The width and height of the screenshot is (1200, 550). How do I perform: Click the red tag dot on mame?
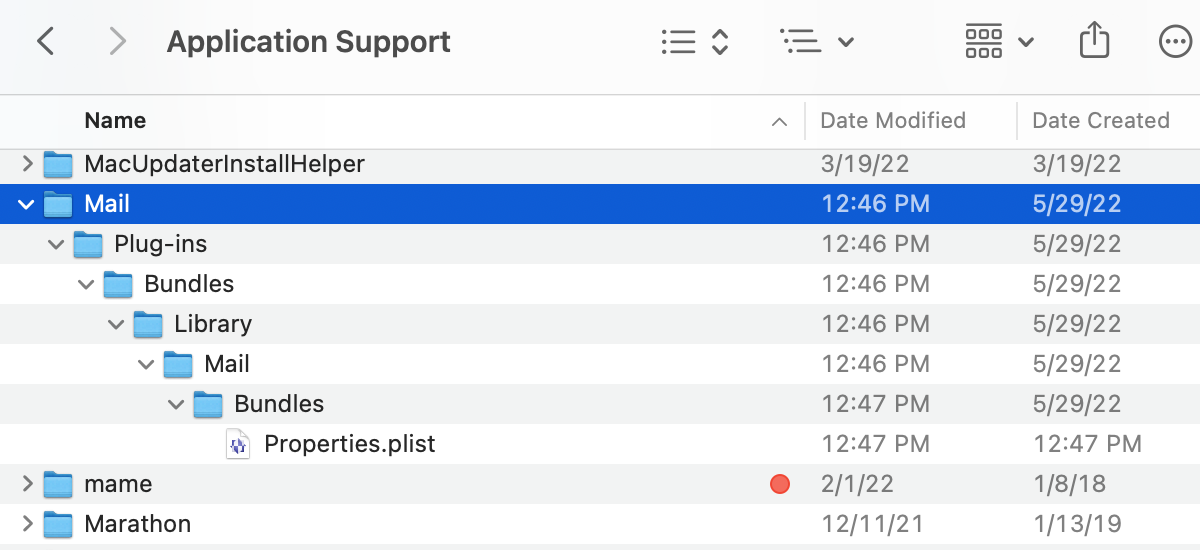coord(780,484)
